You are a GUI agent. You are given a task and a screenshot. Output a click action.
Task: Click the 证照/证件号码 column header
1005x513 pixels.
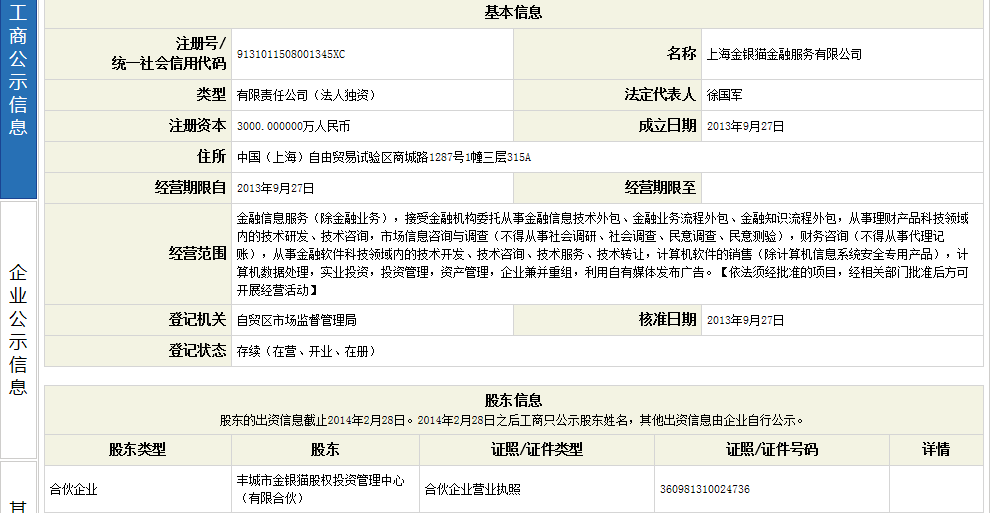(x=772, y=450)
